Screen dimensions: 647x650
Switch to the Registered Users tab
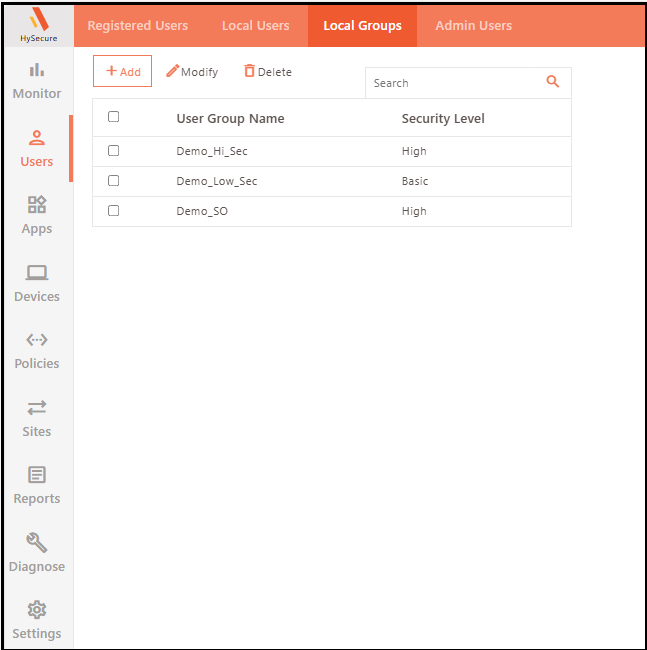pyautogui.click(x=138, y=26)
